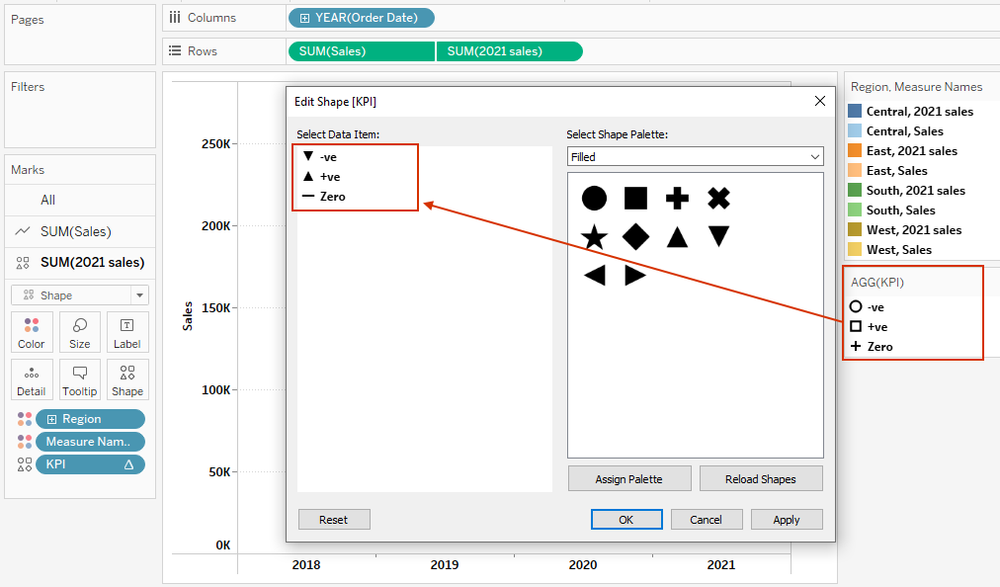Image resolution: width=1000 pixels, height=587 pixels.
Task: Select the Color mark property
Action: (31, 331)
